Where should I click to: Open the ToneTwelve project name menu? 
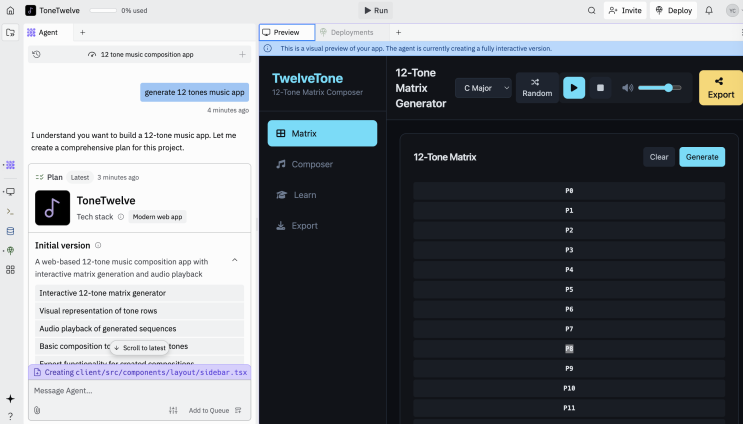[53, 10]
